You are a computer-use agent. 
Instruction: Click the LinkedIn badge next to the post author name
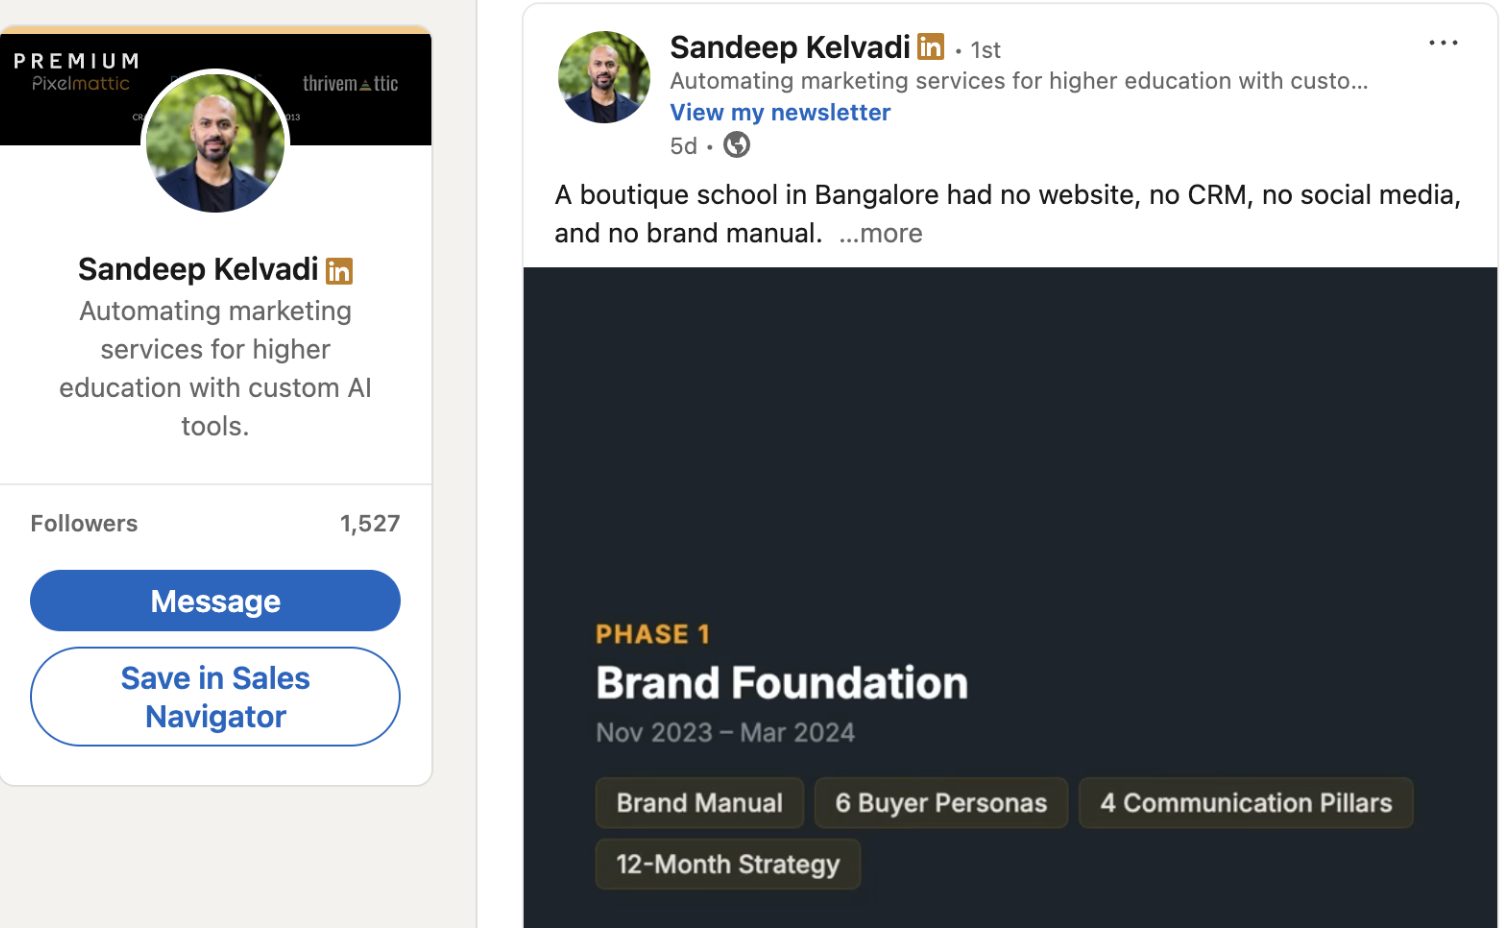[x=929, y=46]
